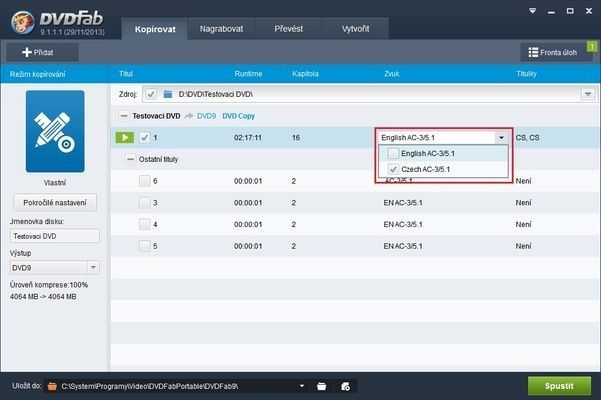Click Není subtitles cell in title 3 row
601x400 pixels.
(x=523, y=203)
